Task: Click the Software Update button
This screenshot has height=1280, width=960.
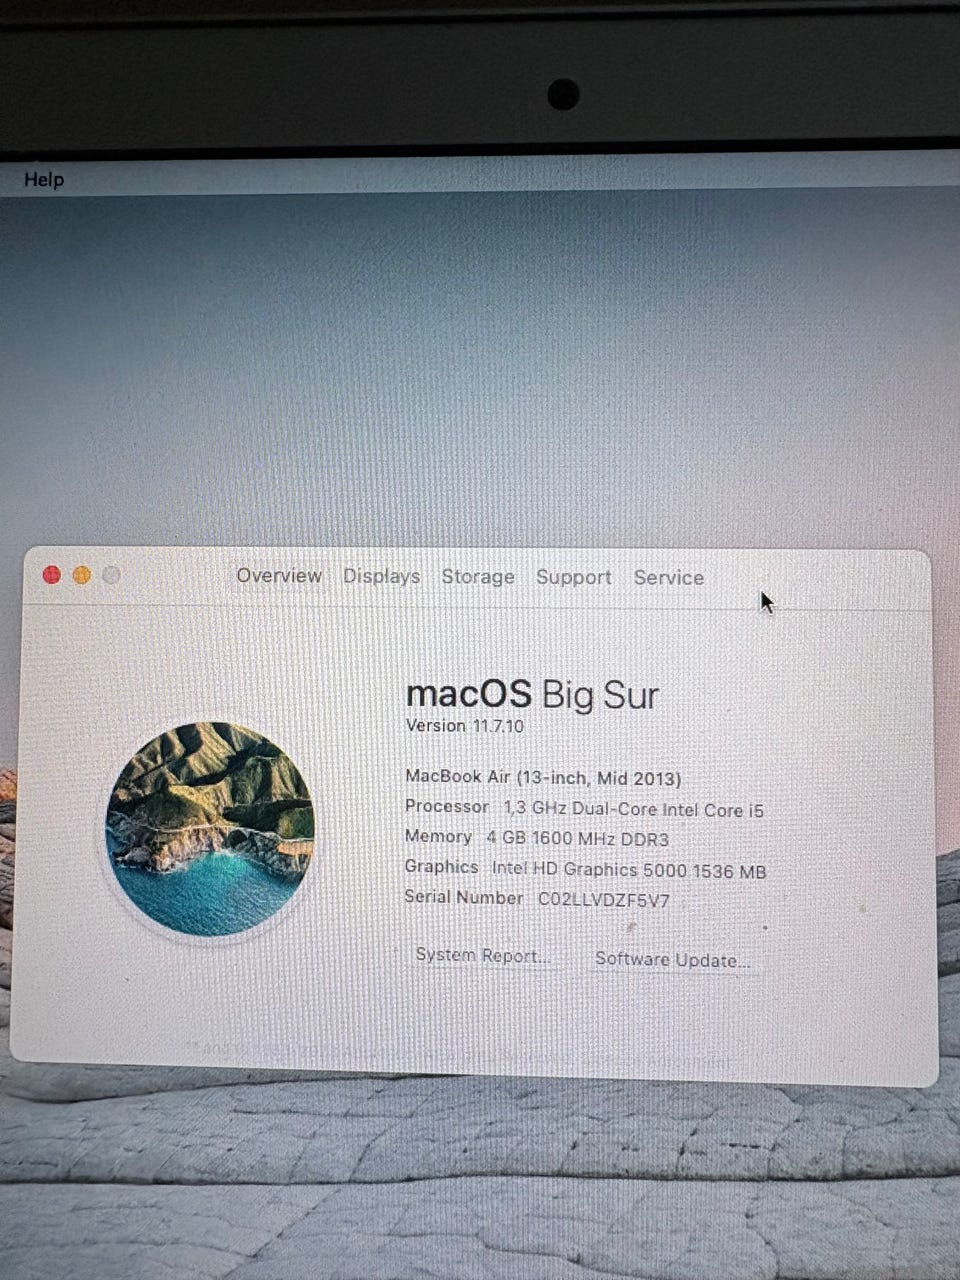Action: click(x=672, y=959)
